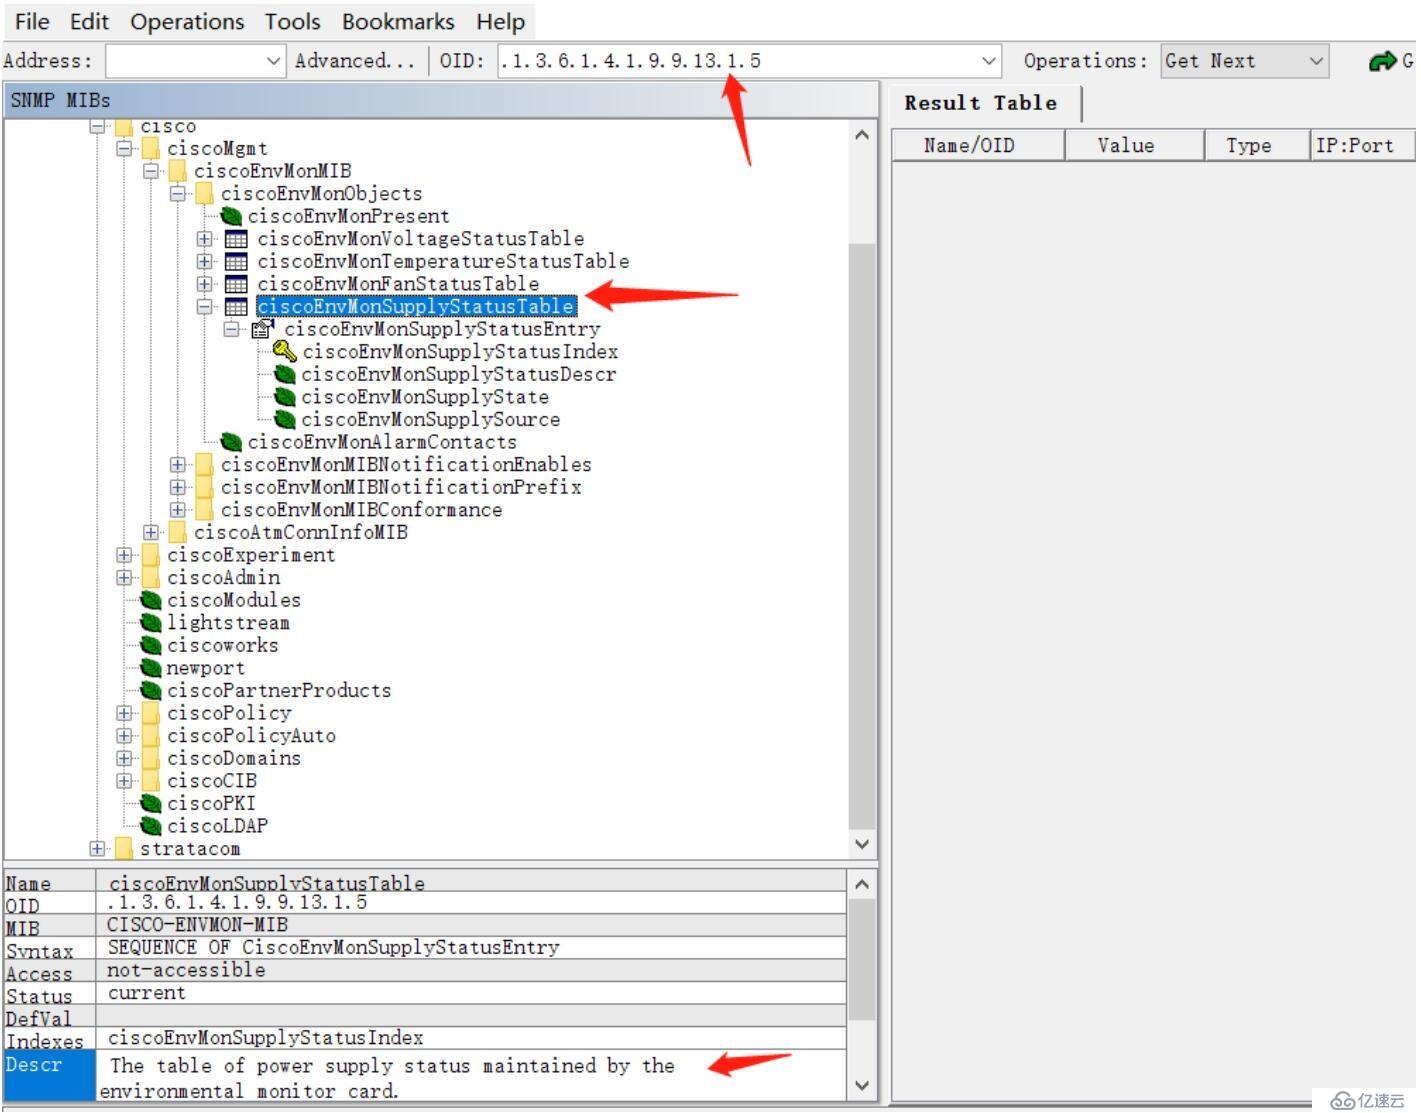Click the ciscoLDAP leaf icon

(151, 826)
